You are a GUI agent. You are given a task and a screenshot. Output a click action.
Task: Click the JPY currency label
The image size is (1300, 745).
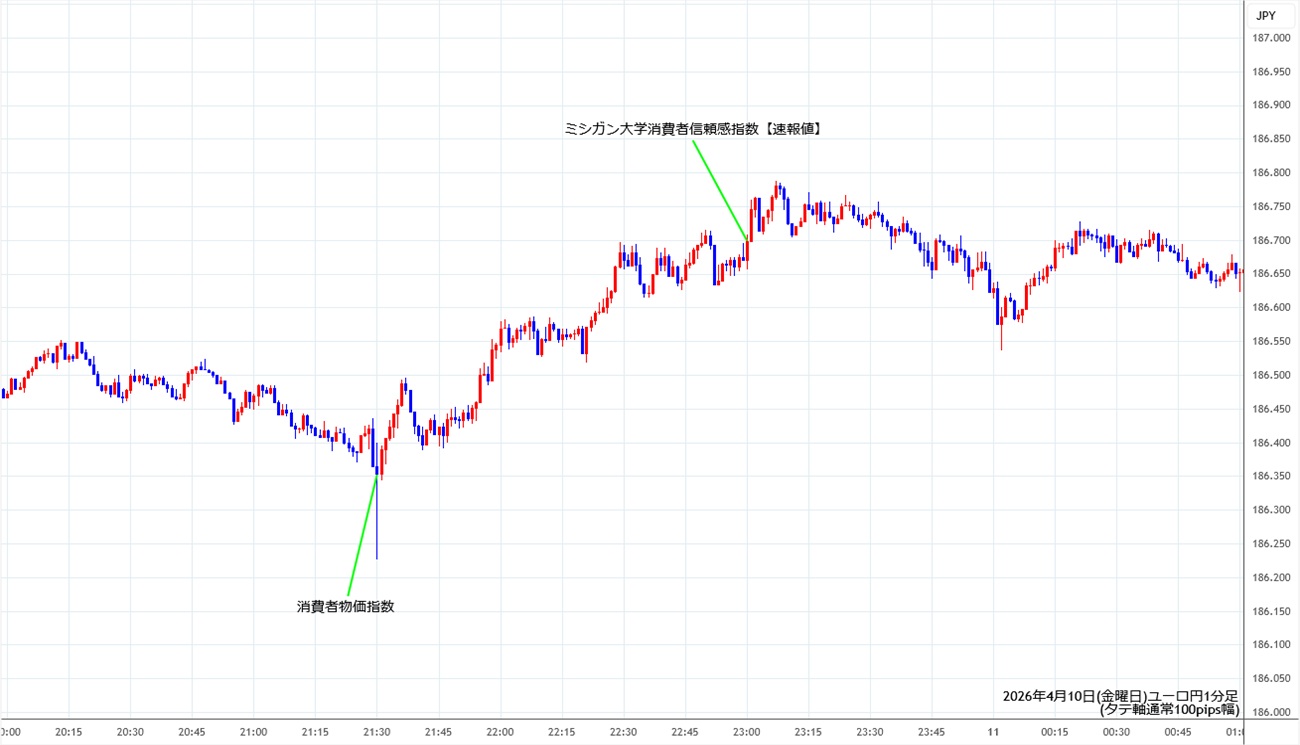pyautogui.click(x=1265, y=15)
